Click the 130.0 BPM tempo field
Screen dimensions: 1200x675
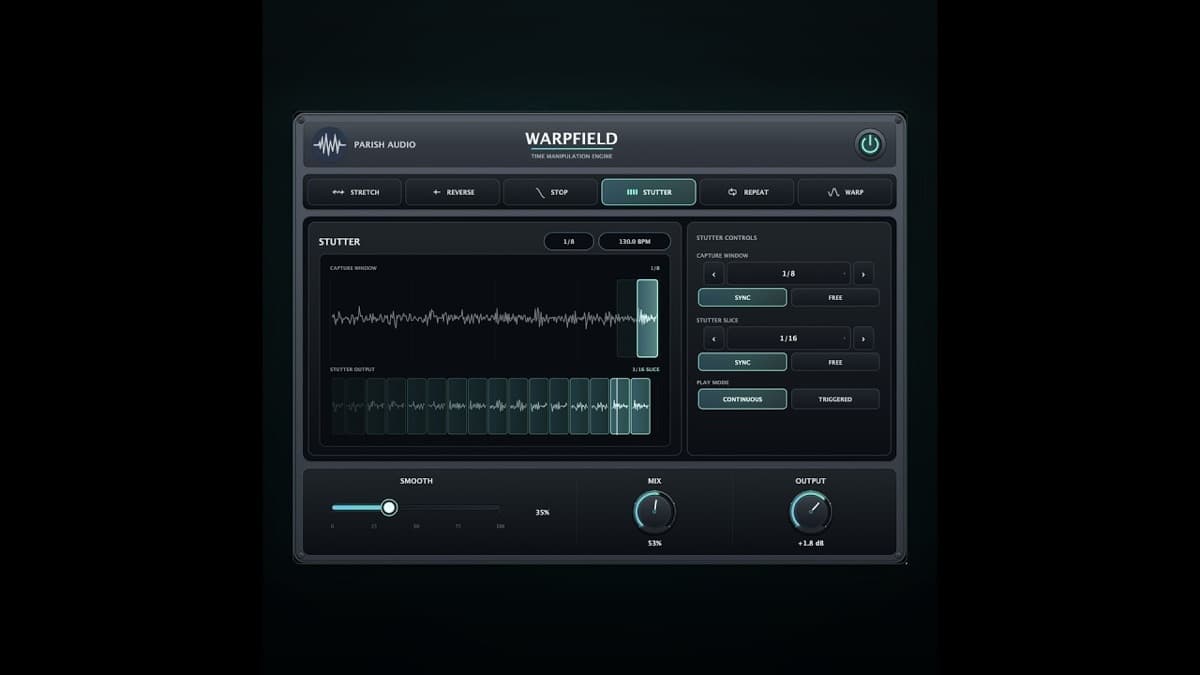click(x=634, y=242)
